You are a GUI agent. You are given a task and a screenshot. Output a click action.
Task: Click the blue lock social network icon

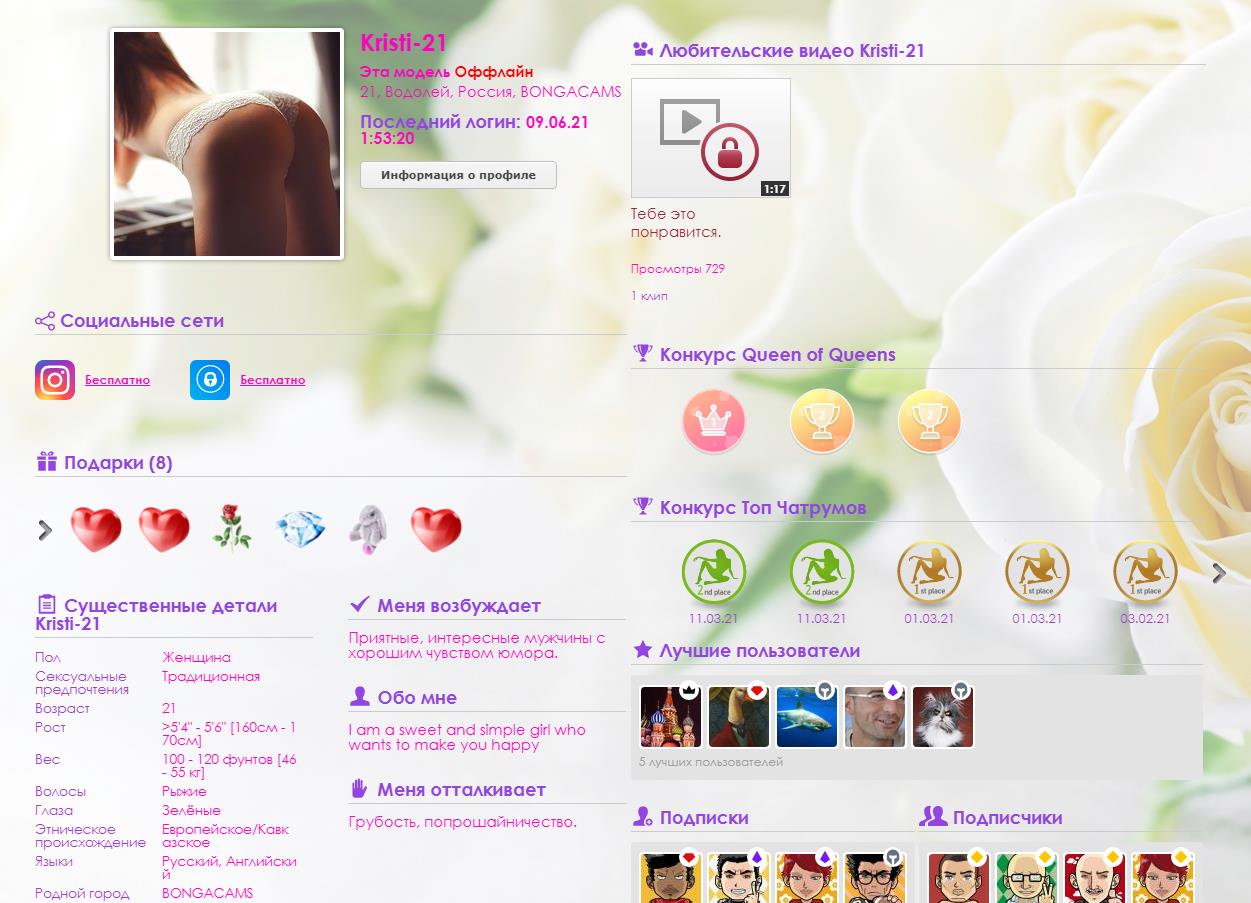pos(210,380)
